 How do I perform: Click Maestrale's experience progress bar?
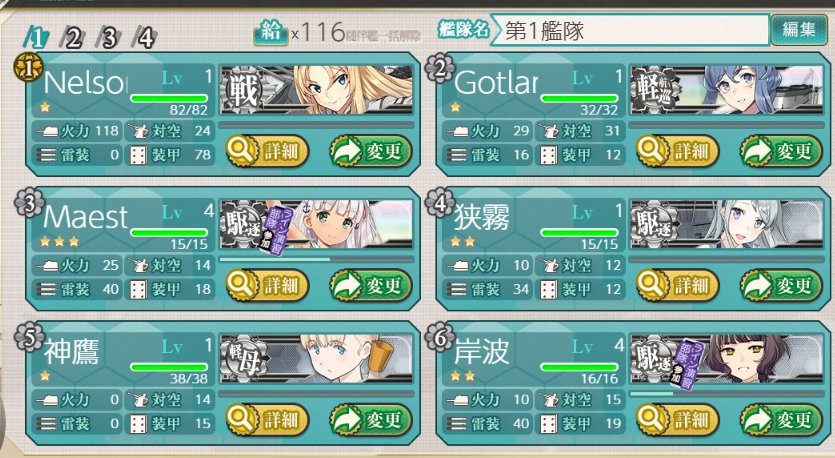[316, 259]
